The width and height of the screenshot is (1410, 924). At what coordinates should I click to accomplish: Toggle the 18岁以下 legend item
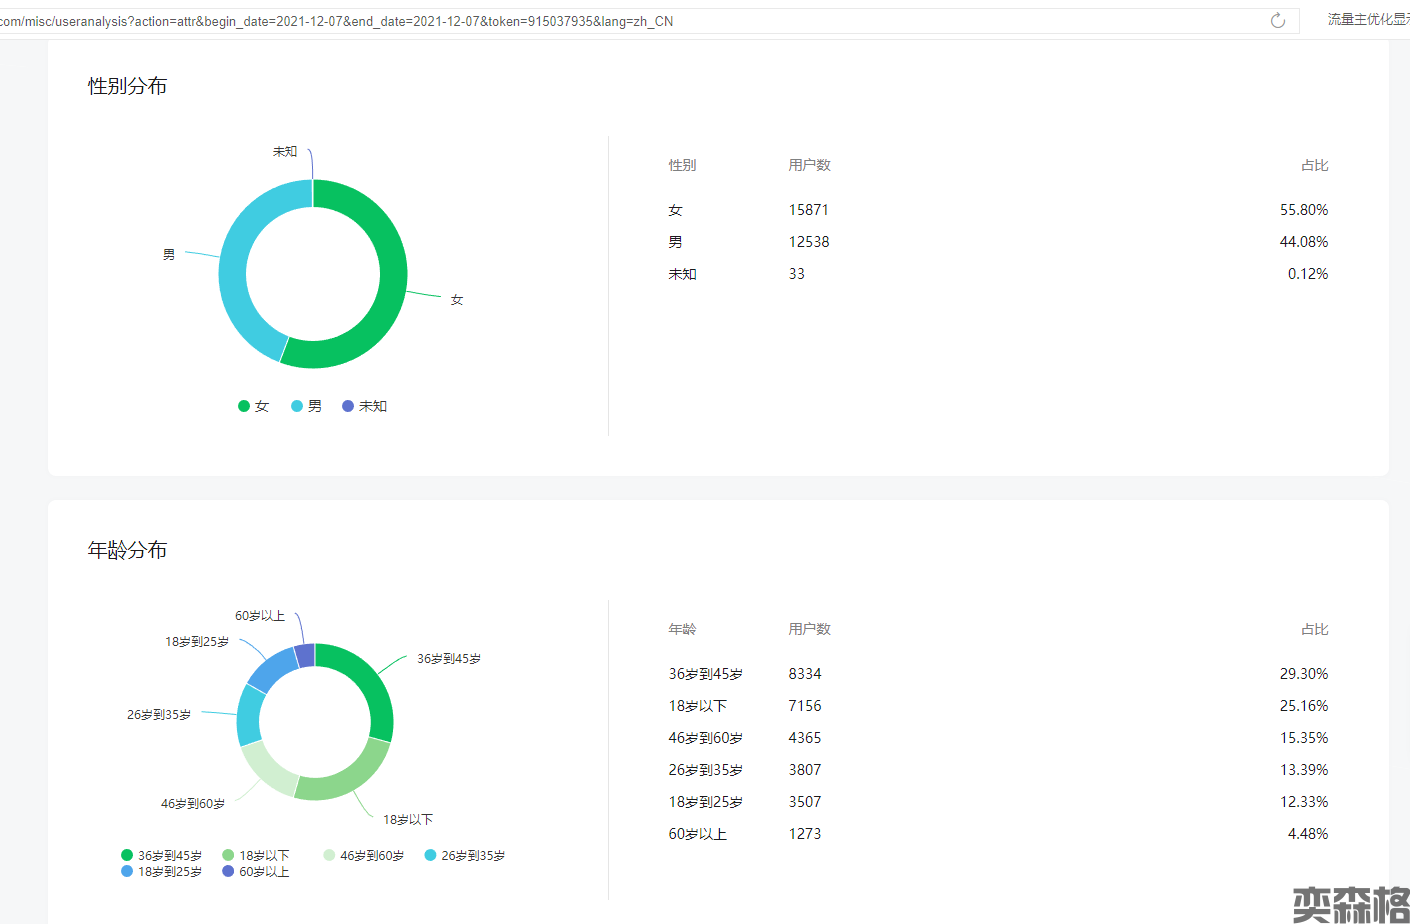point(256,855)
